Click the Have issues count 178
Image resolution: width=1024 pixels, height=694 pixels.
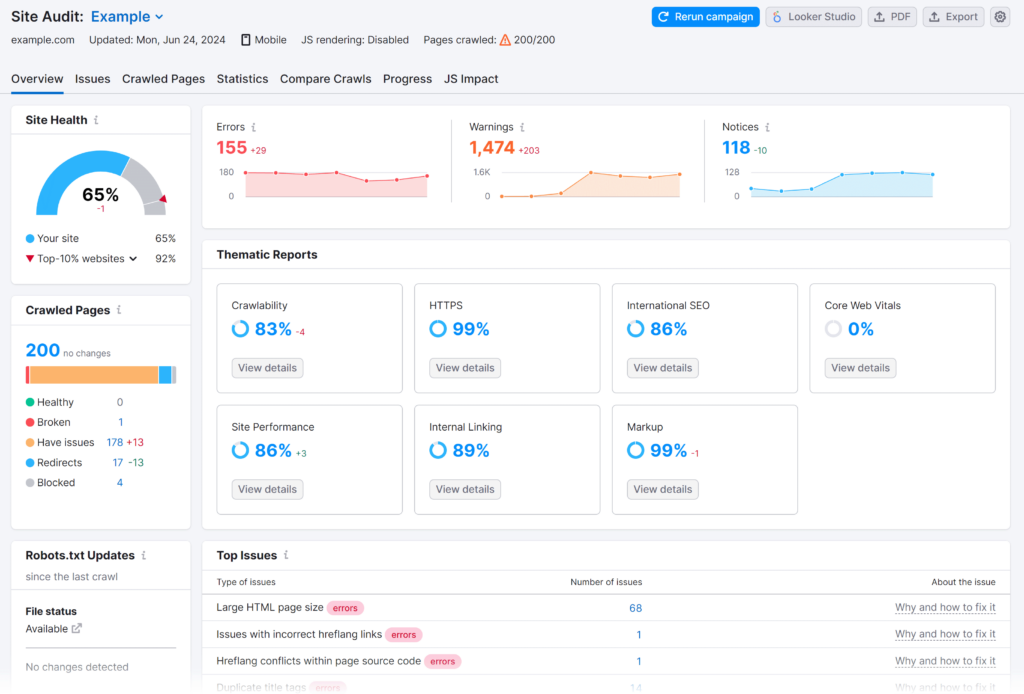click(x=115, y=443)
